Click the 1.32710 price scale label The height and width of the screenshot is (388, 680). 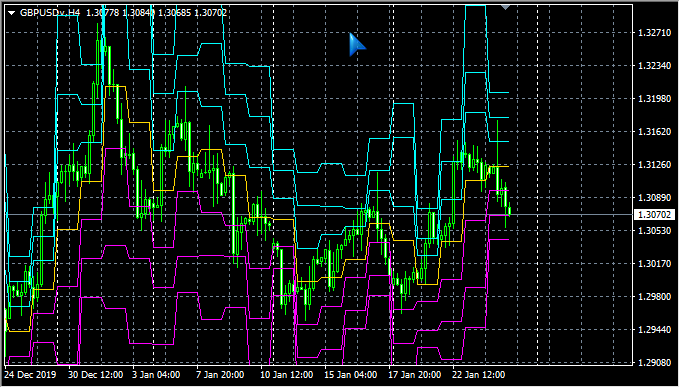(654, 33)
